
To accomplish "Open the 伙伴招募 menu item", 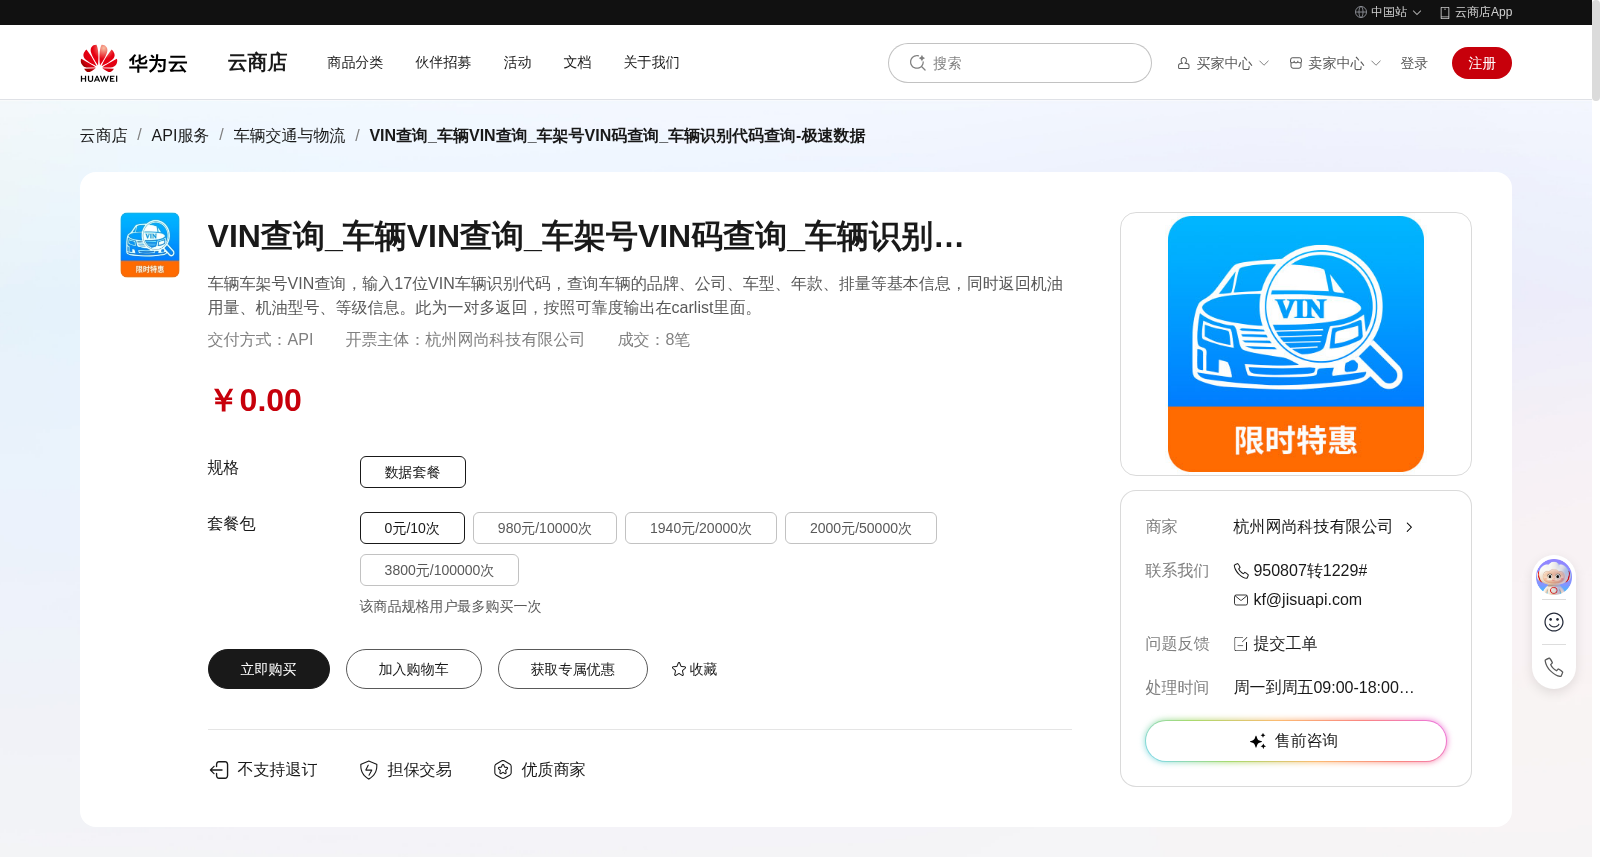I will (443, 62).
